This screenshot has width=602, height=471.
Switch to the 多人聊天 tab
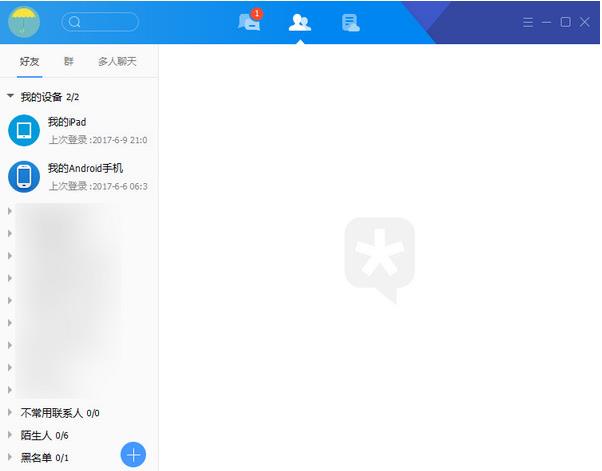pos(117,61)
